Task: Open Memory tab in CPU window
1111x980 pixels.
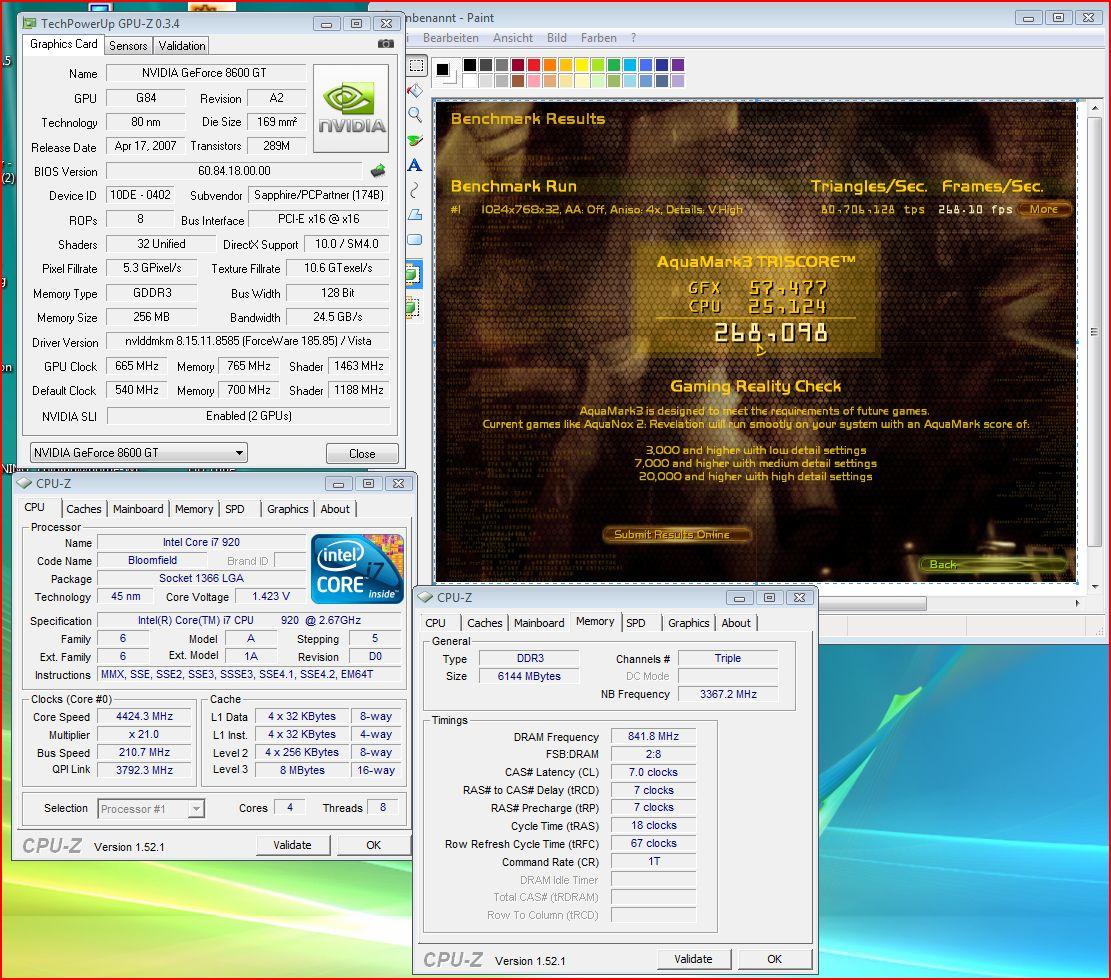Action: click(193, 509)
